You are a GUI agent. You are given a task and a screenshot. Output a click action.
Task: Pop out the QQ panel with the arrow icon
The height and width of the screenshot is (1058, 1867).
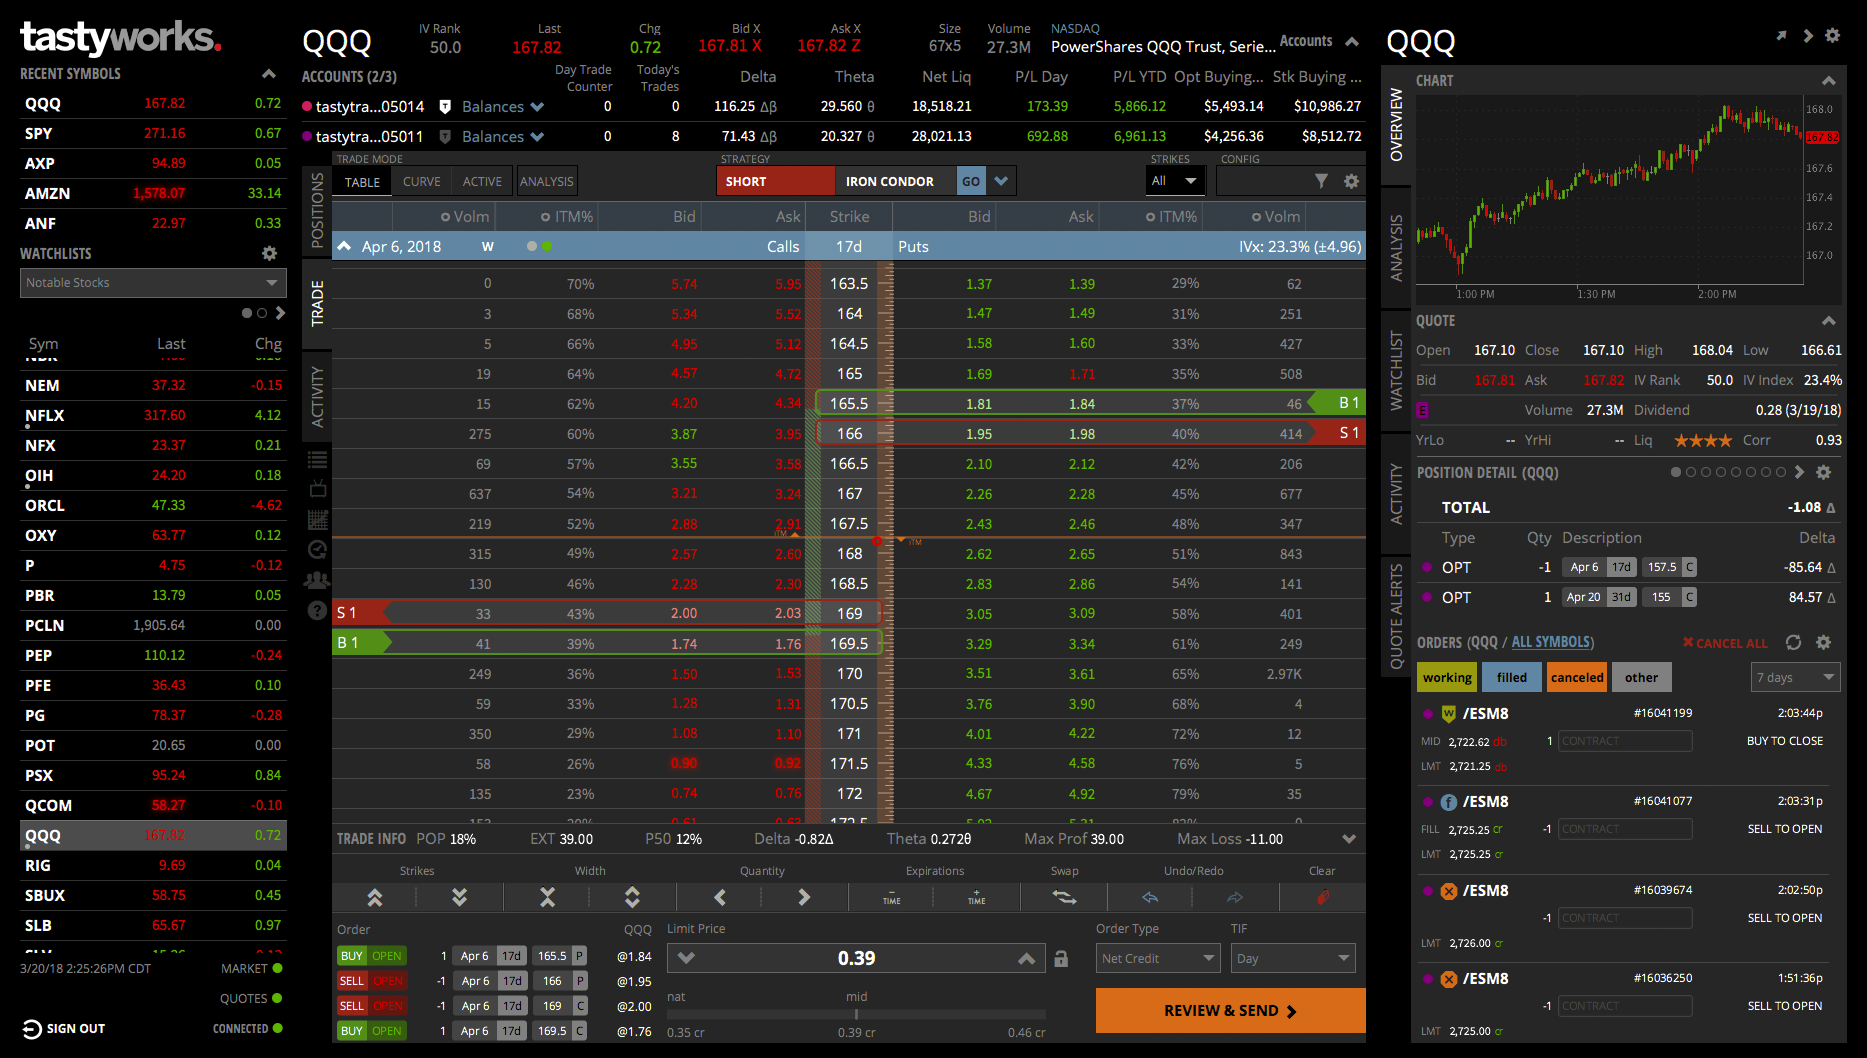click(1781, 36)
